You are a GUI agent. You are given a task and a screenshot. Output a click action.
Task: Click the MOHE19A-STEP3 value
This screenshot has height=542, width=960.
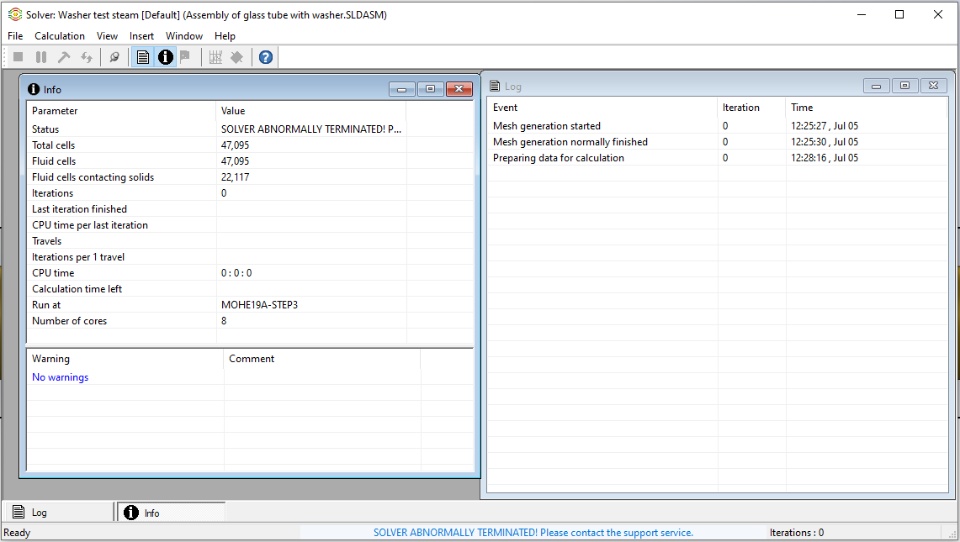click(260, 305)
